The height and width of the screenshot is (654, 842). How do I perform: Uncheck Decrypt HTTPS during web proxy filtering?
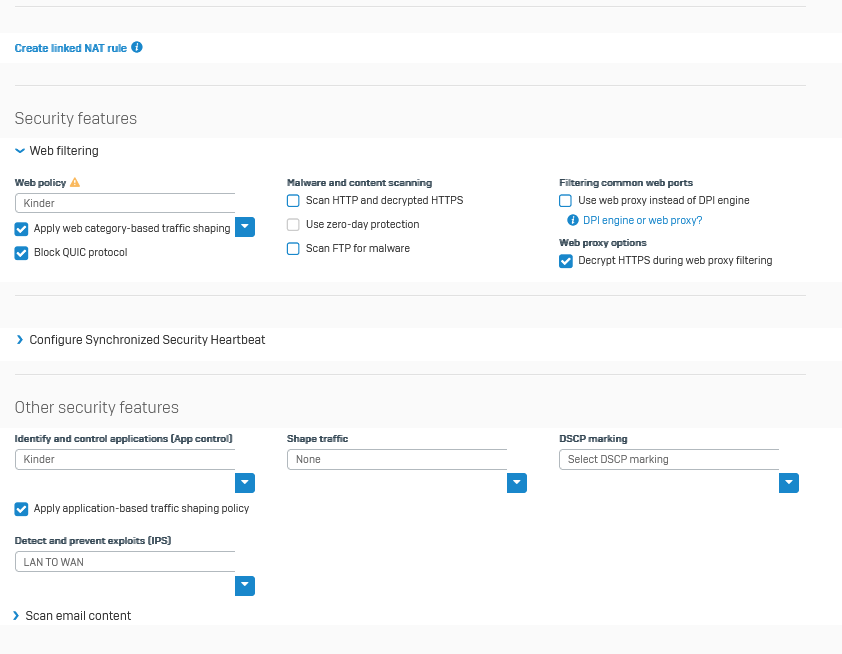click(x=565, y=261)
